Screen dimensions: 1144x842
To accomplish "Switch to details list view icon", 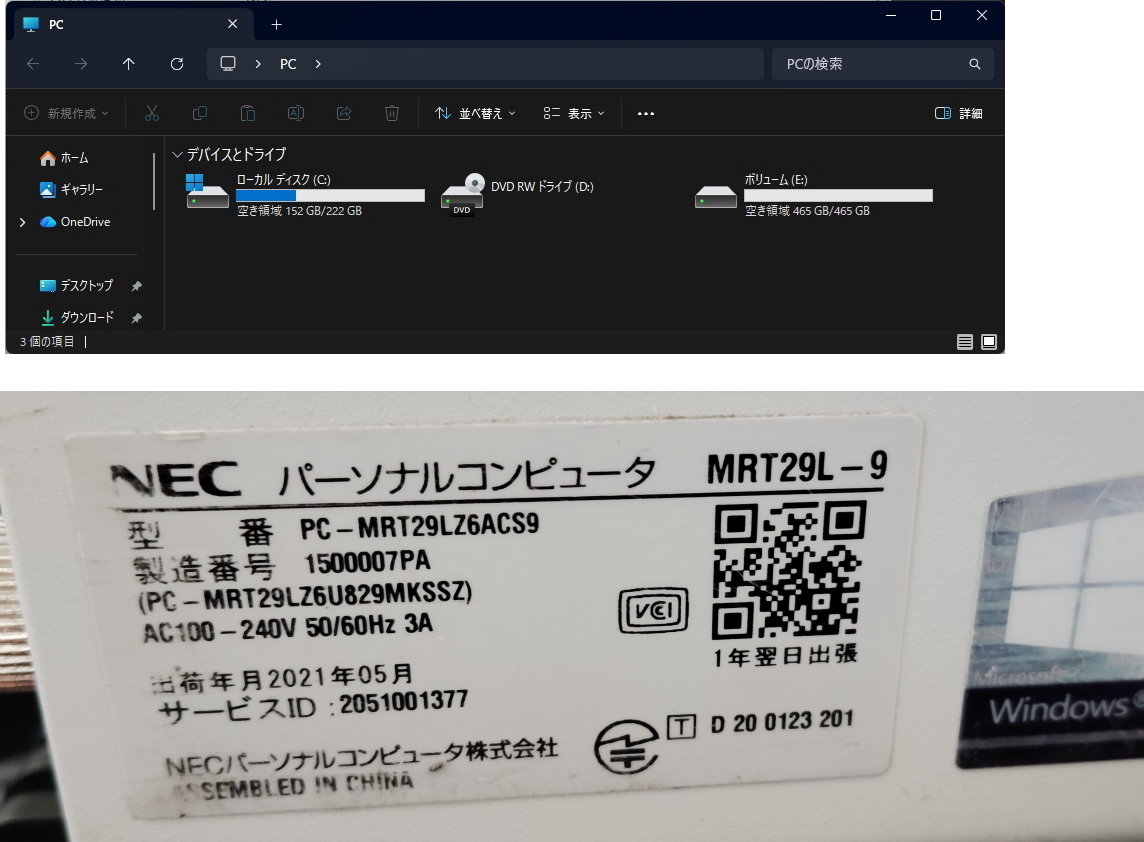I will (965, 342).
